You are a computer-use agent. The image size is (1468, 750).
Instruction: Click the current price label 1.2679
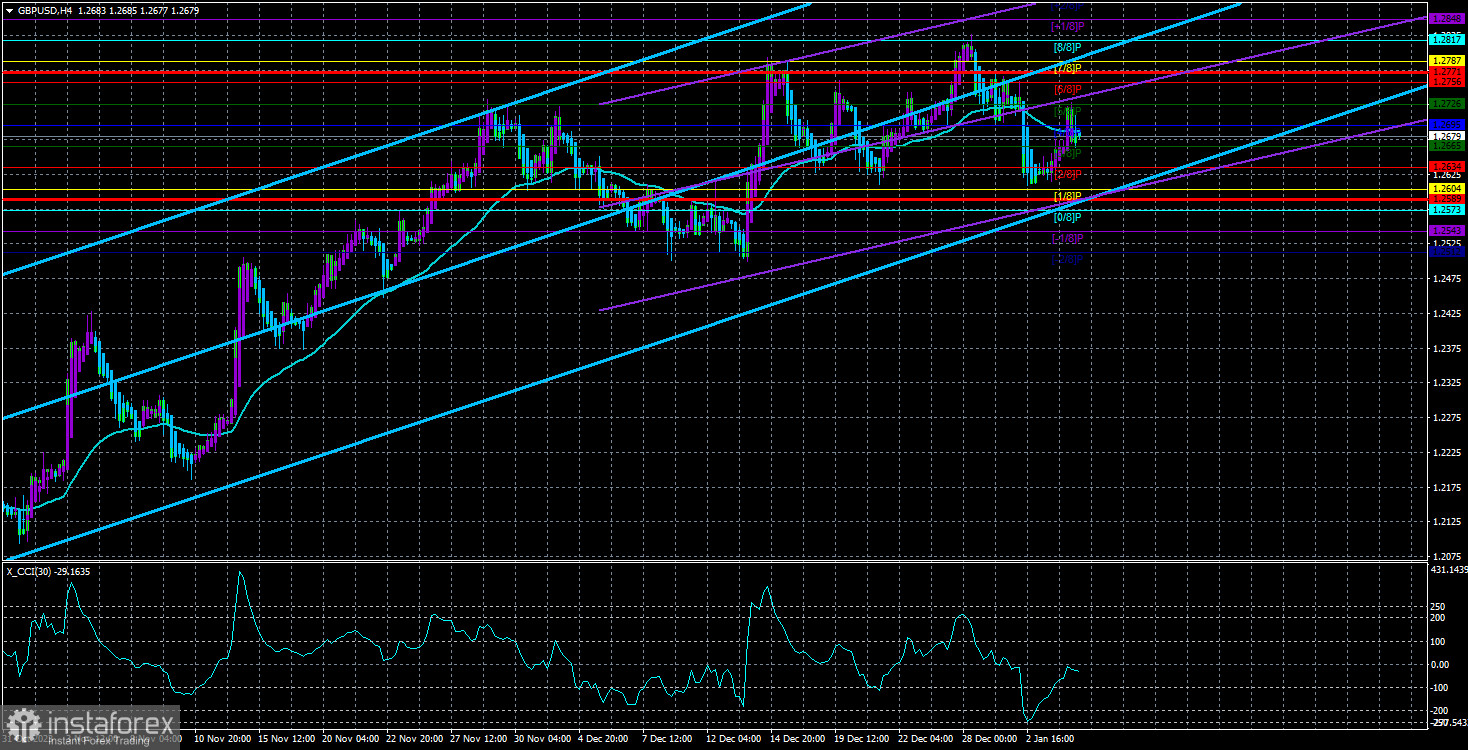pos(1447,136)
